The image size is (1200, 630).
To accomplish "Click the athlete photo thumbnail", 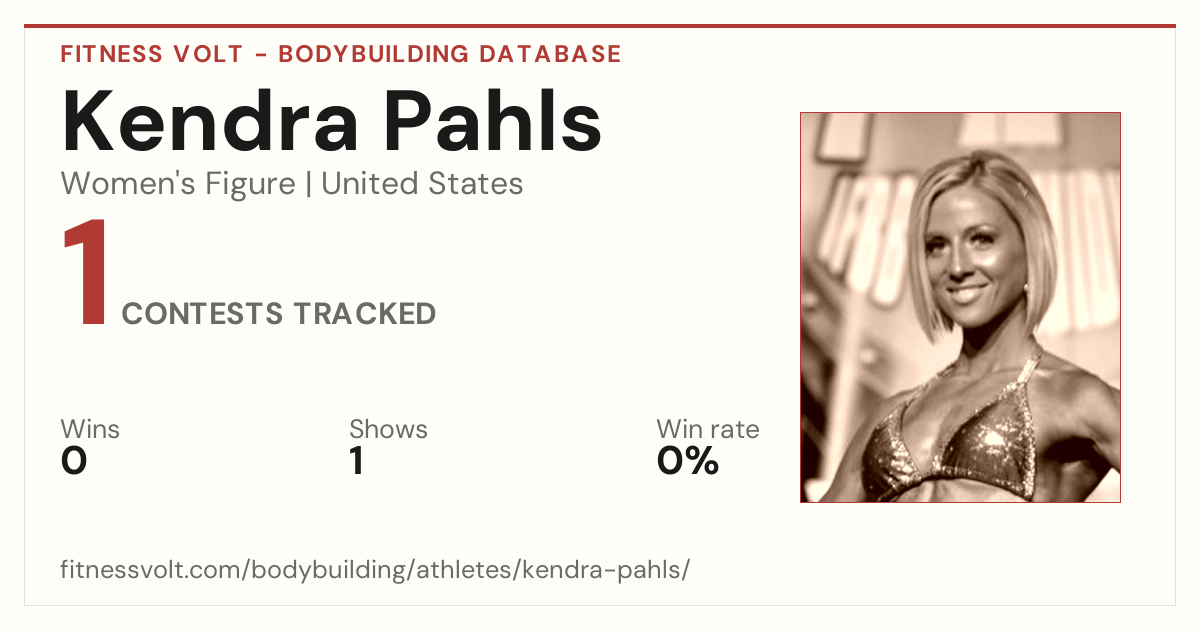I will tap(960, 307).
